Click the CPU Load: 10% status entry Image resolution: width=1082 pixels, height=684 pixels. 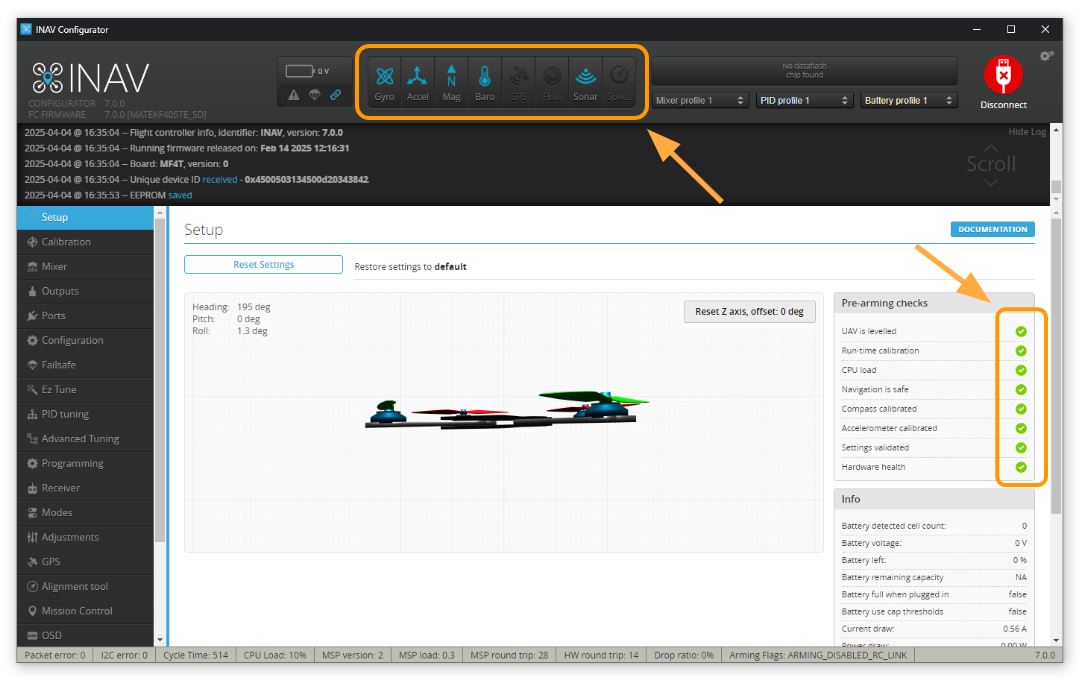(275, 655)
